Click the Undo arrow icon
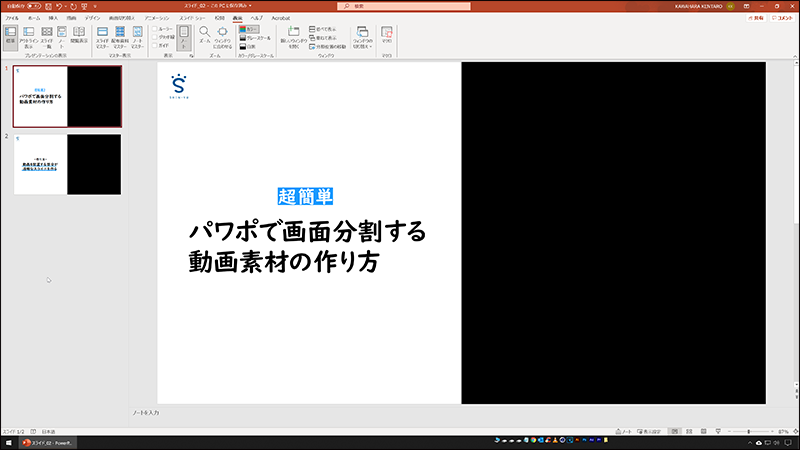This screenshot has width=800, height=450. 59,6
